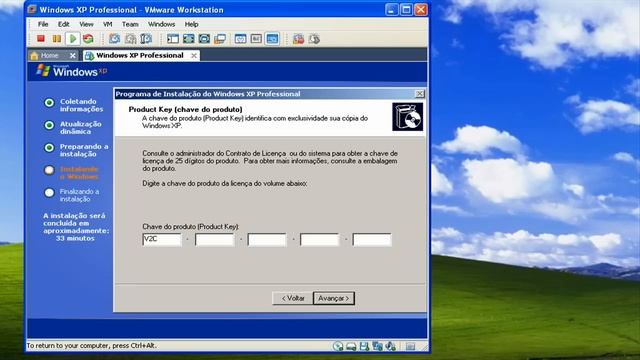Screen dimensions: 640x360
Task: Click the Quick Switch mode icon
Action: click(x=204, y=39)
